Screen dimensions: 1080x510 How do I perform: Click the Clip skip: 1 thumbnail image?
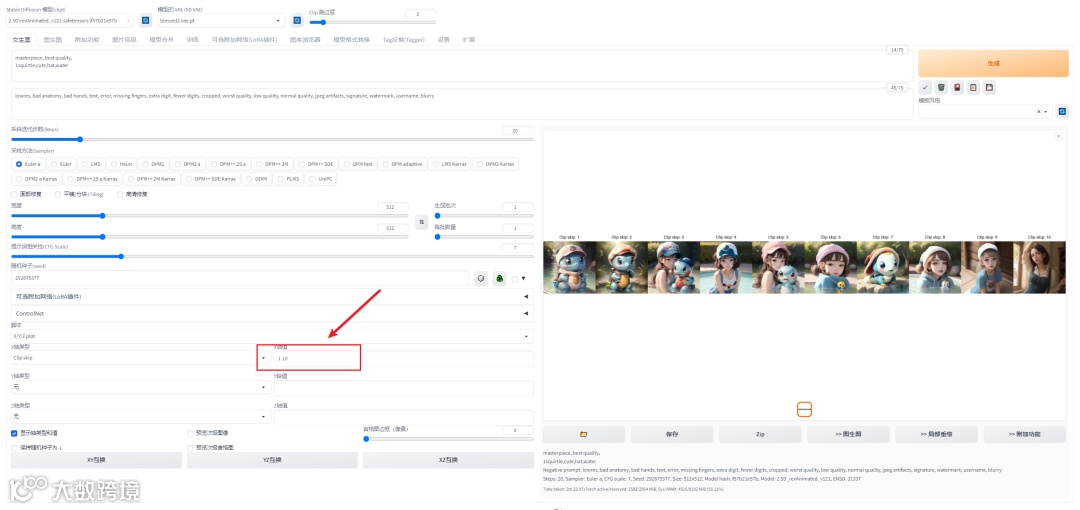pos(569,267)
